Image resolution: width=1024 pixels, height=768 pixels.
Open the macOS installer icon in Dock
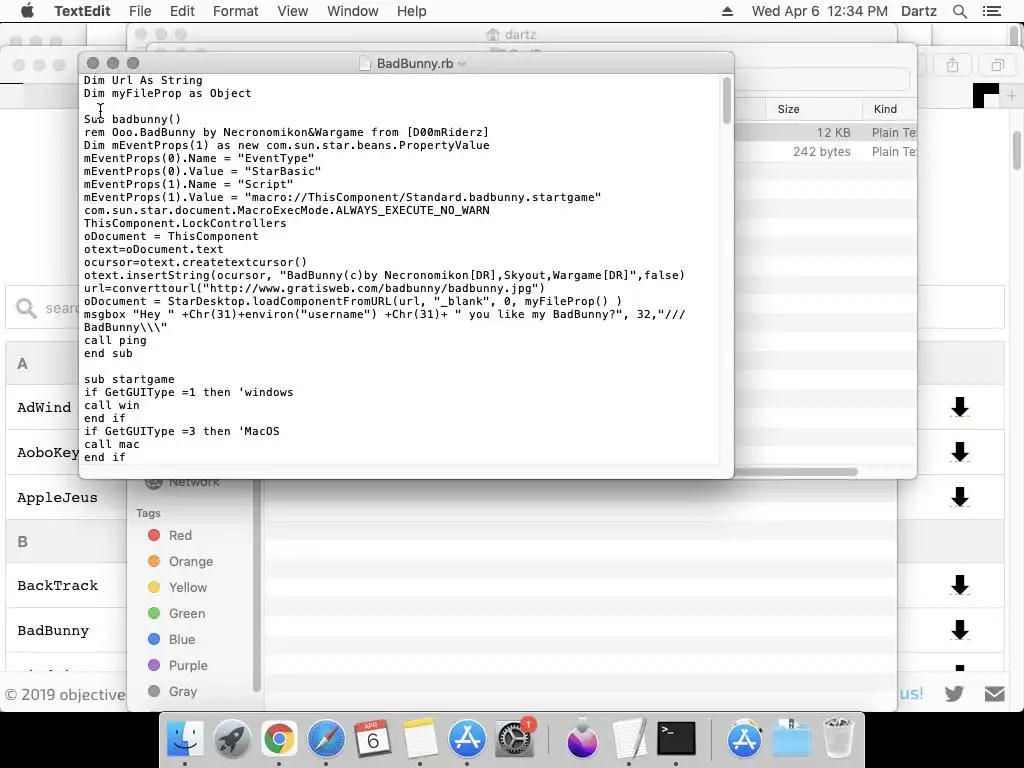(582, 739)
